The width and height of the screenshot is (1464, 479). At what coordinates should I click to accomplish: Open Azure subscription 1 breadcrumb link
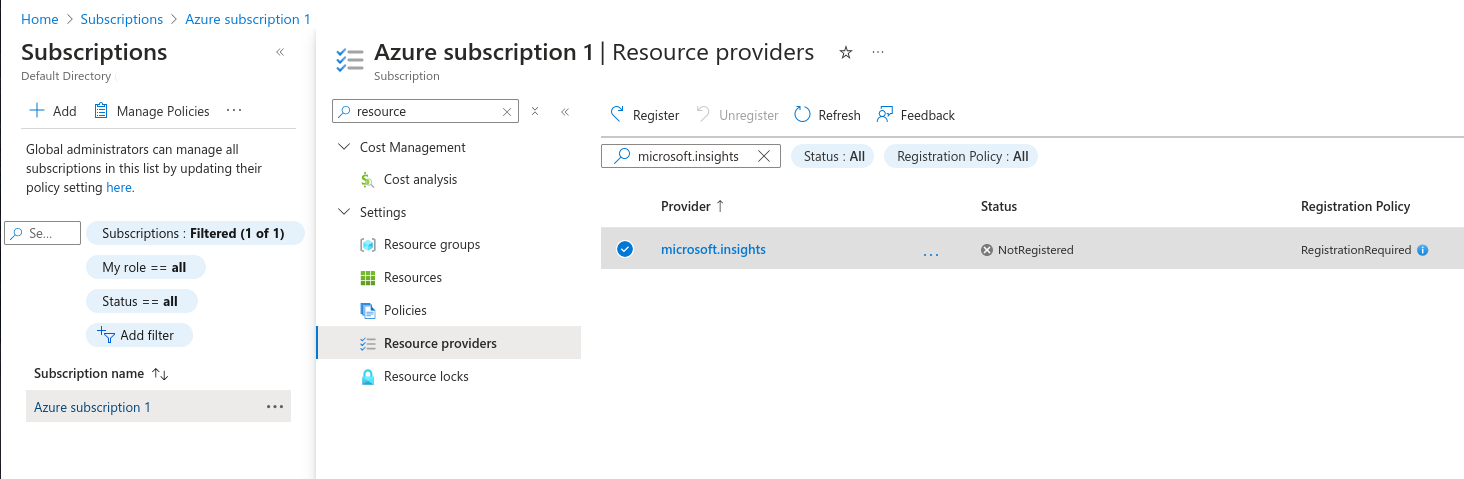(x=248, y=19)
